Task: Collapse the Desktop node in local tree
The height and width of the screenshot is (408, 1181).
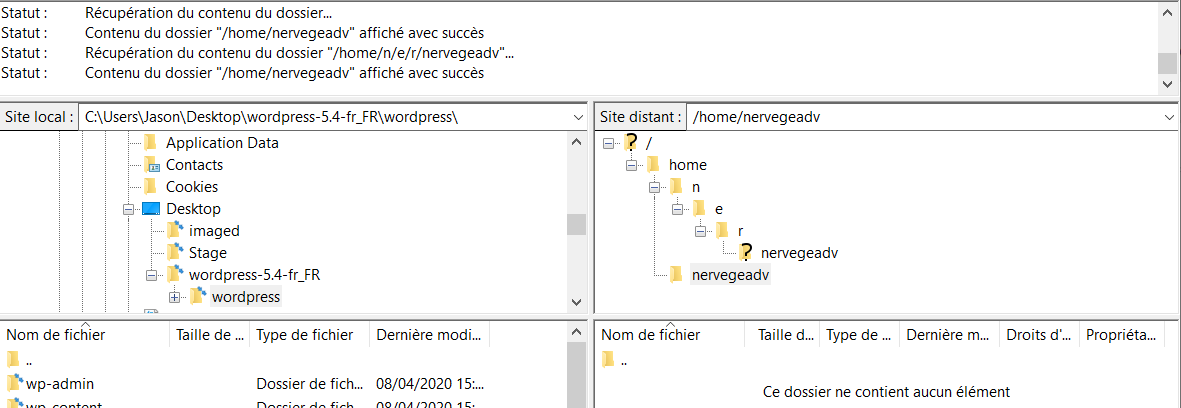Action: [x=128, y=209]
